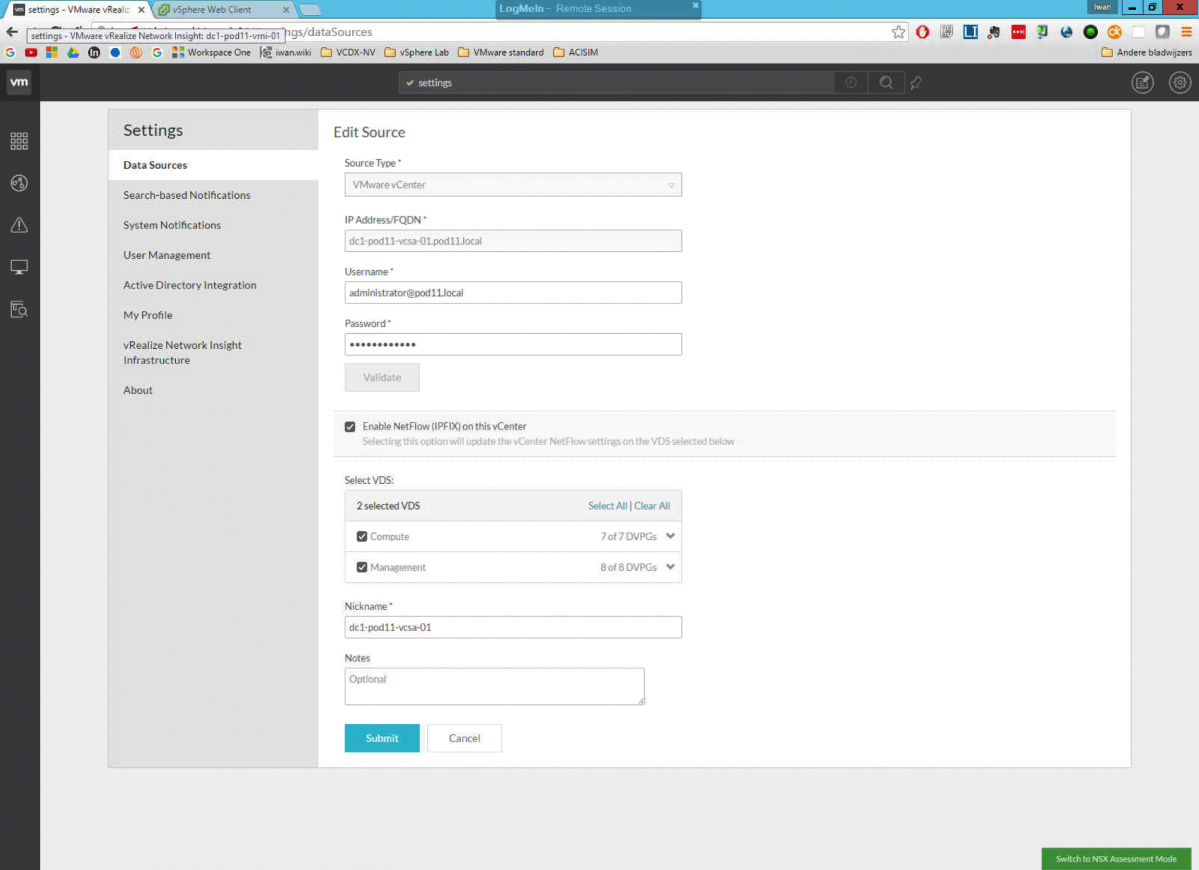
Task: Click the monitor icon in left sidebar
Action: pyautogui.click(x=19, y=267)
